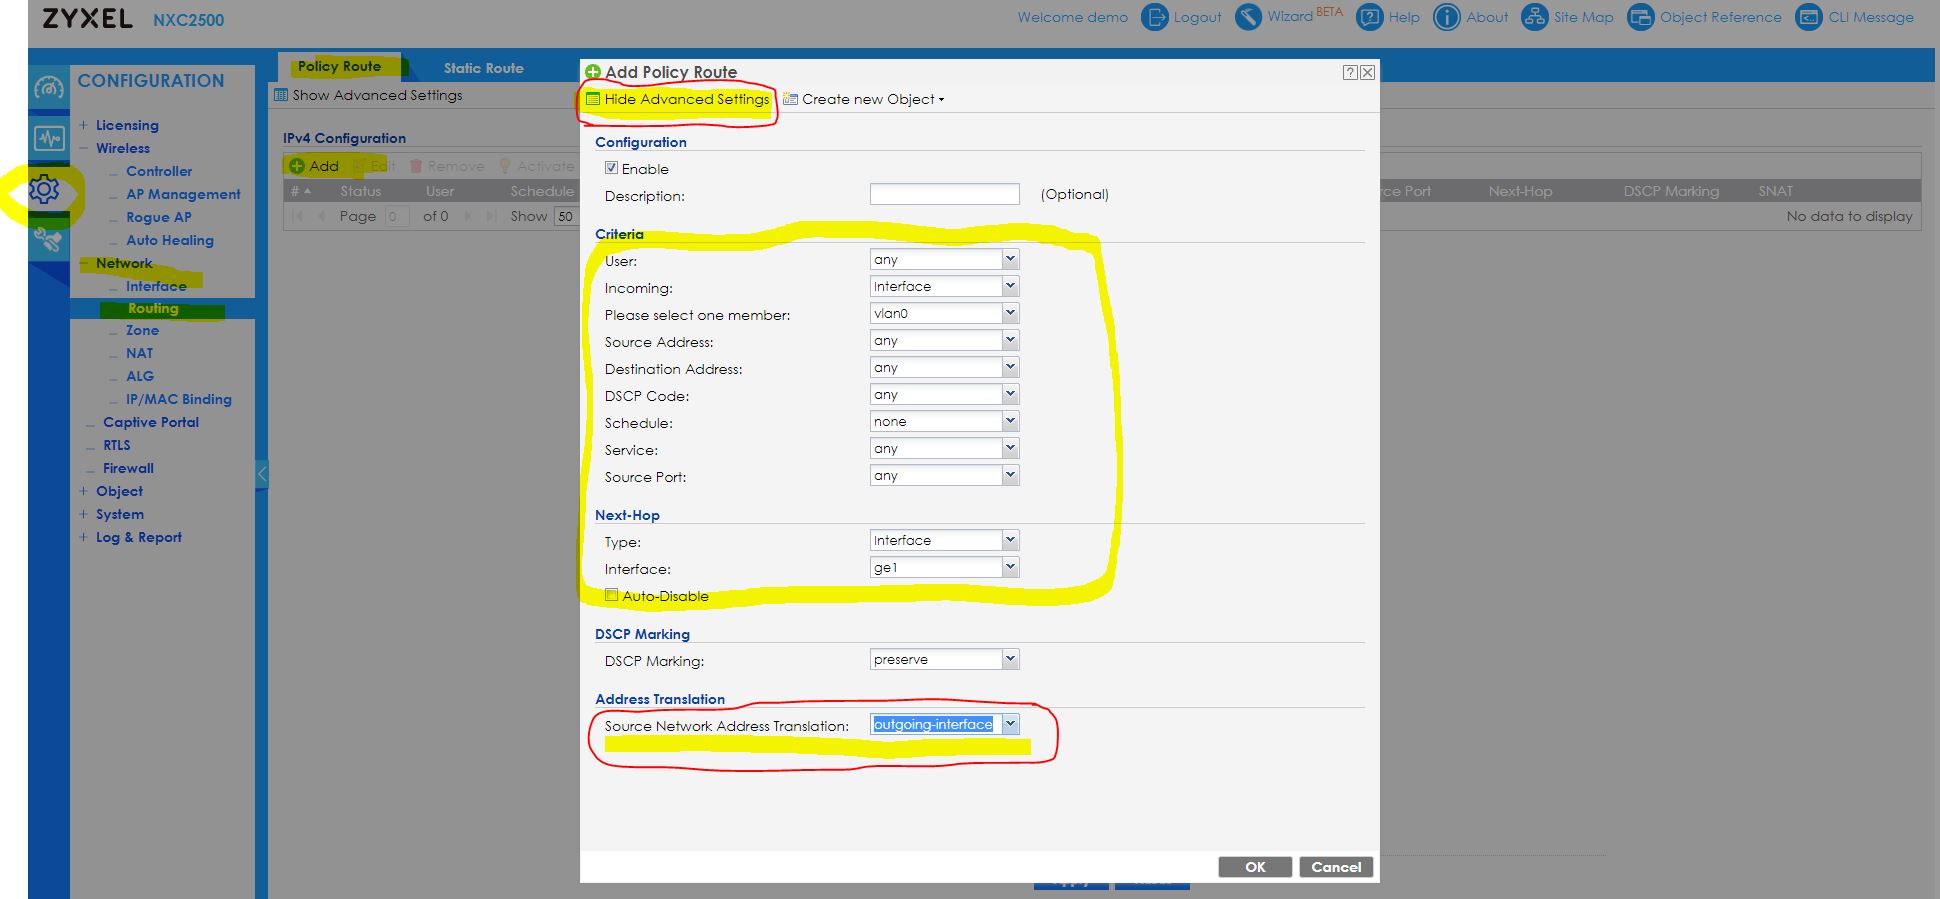Select the Monitor icon in left sidebar

click(48, 138)
